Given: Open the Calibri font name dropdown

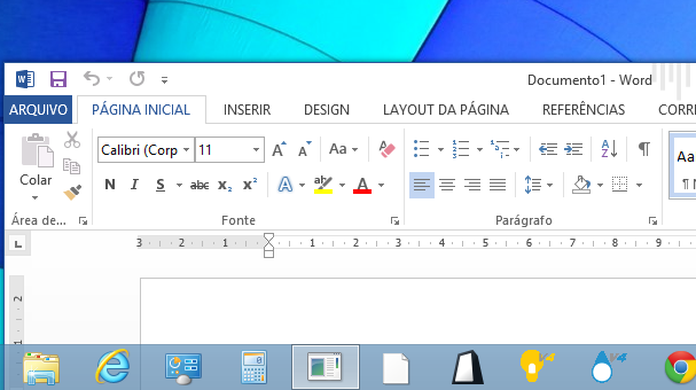Looking at the screenshot, I should point(186,150).
